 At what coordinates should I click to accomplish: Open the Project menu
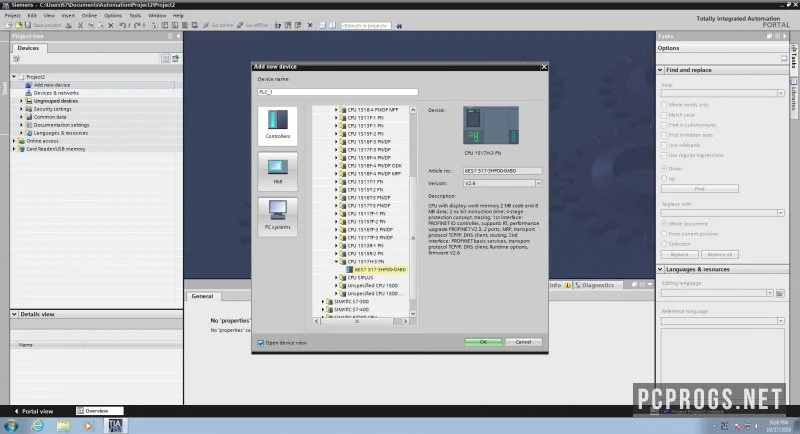click(12, 16)
